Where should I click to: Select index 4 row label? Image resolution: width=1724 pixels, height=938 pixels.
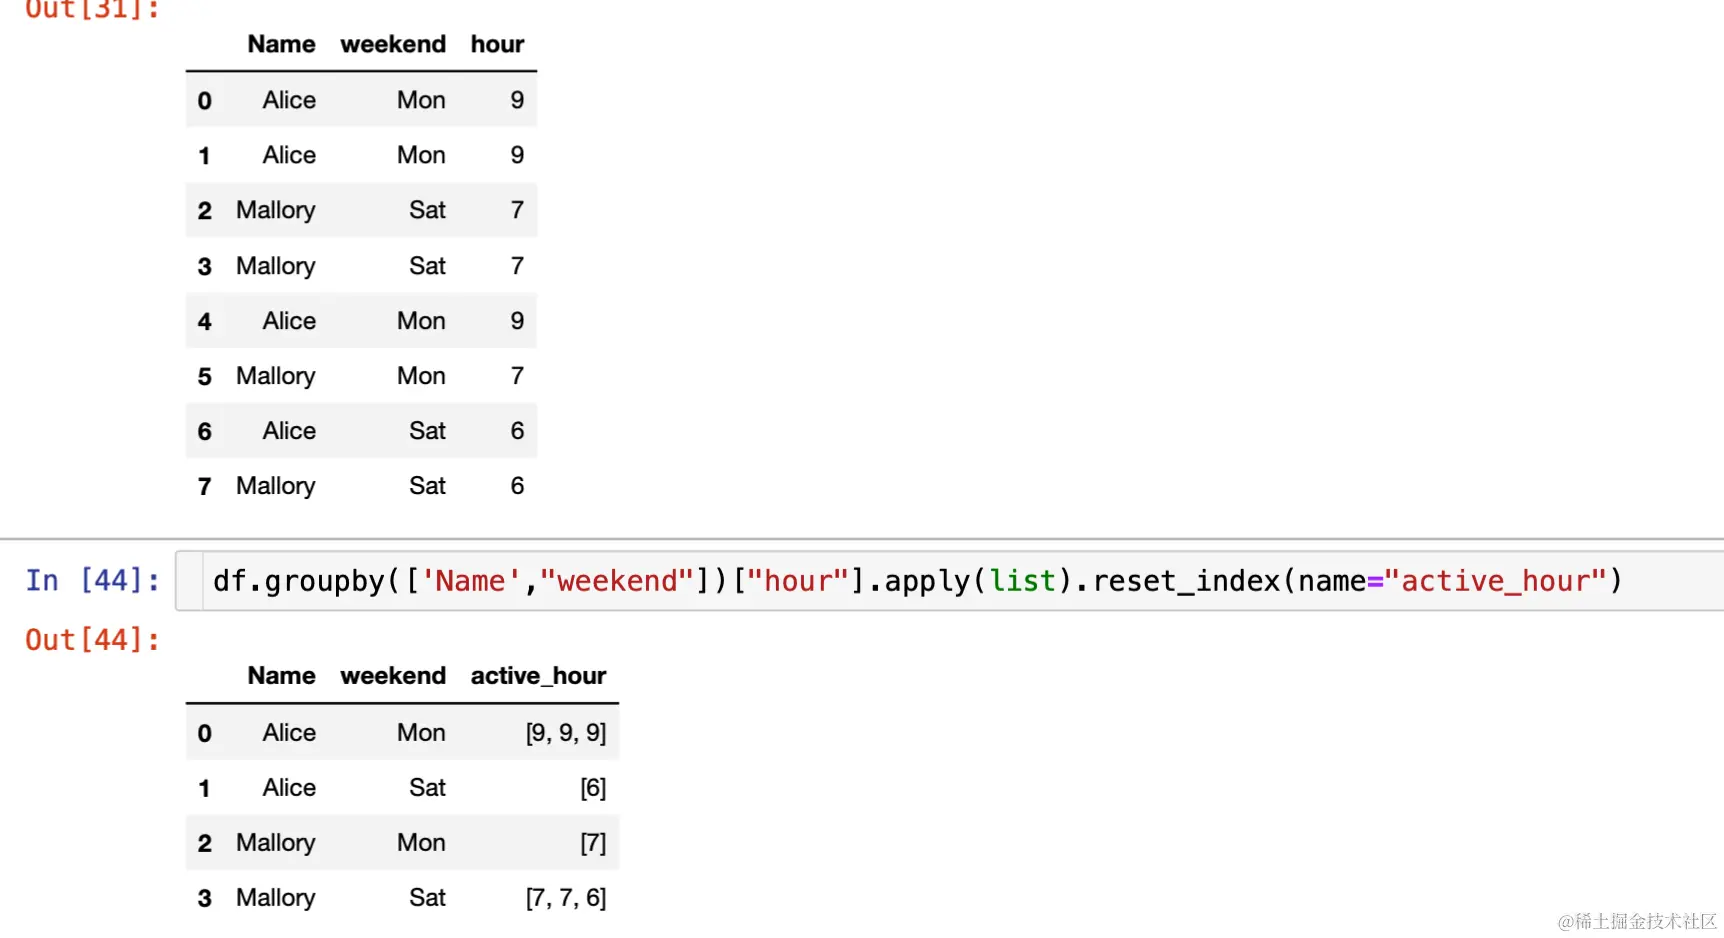[204, 322]
